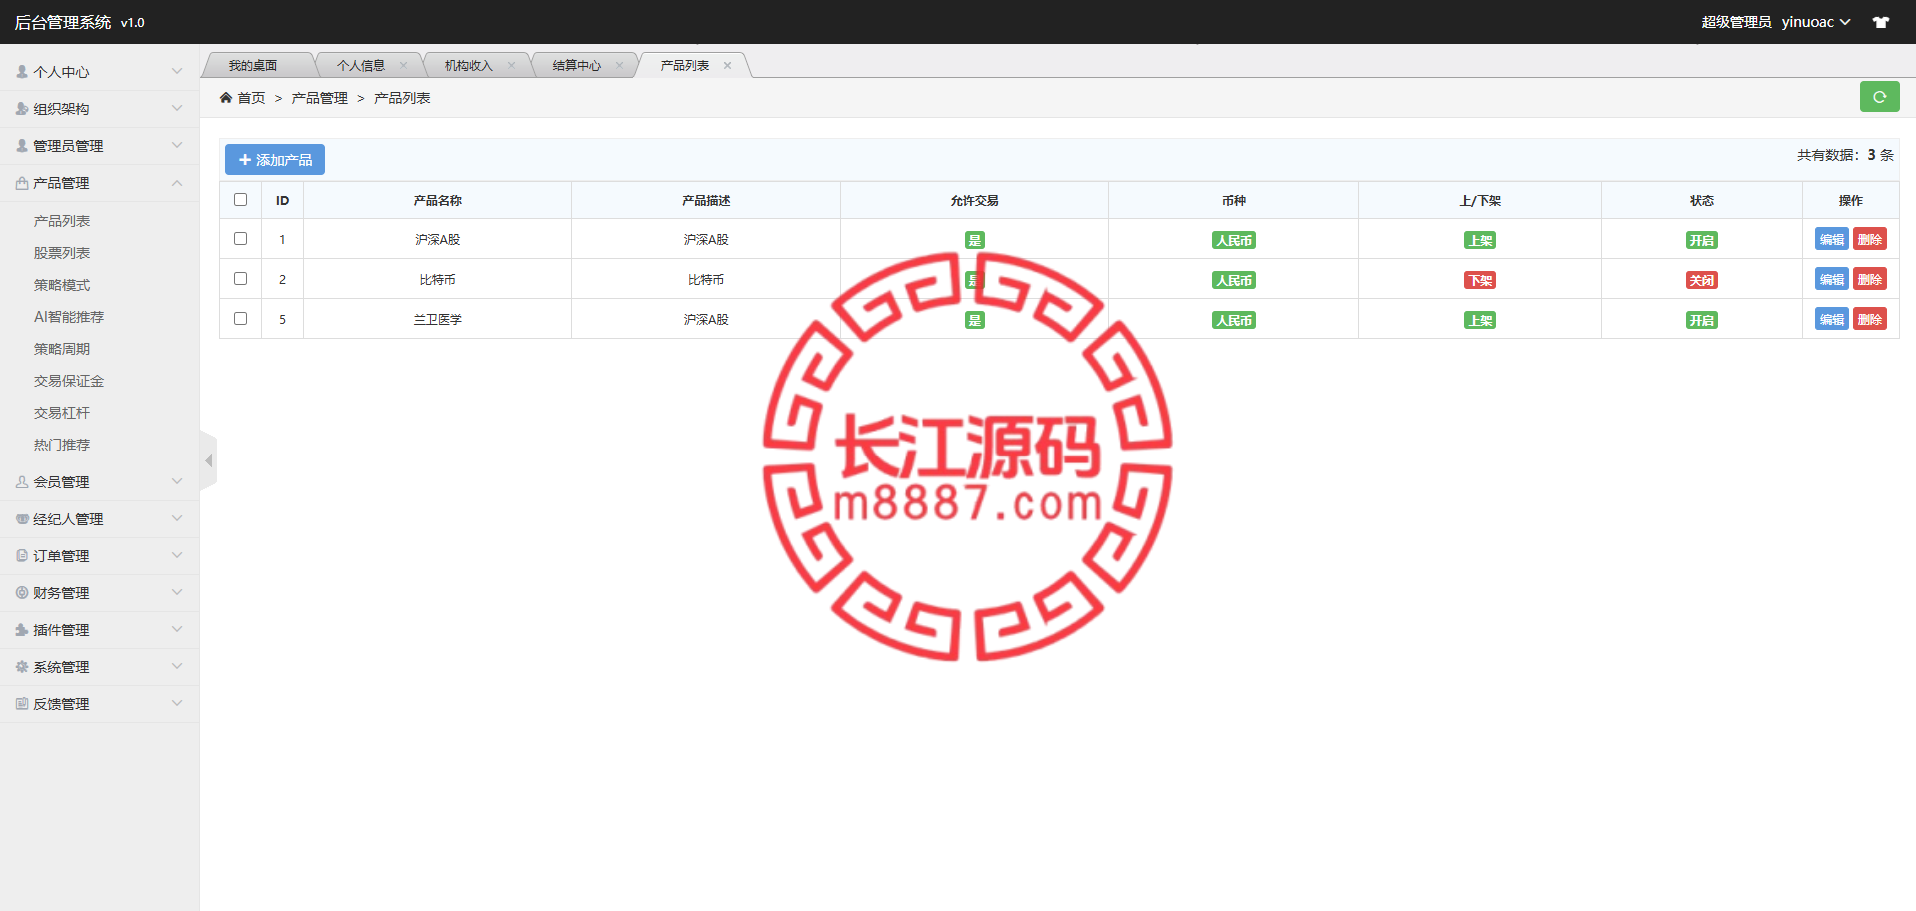Toggle 上架 status for product ID 1

pyautogui.click(x=1480, y=240)
